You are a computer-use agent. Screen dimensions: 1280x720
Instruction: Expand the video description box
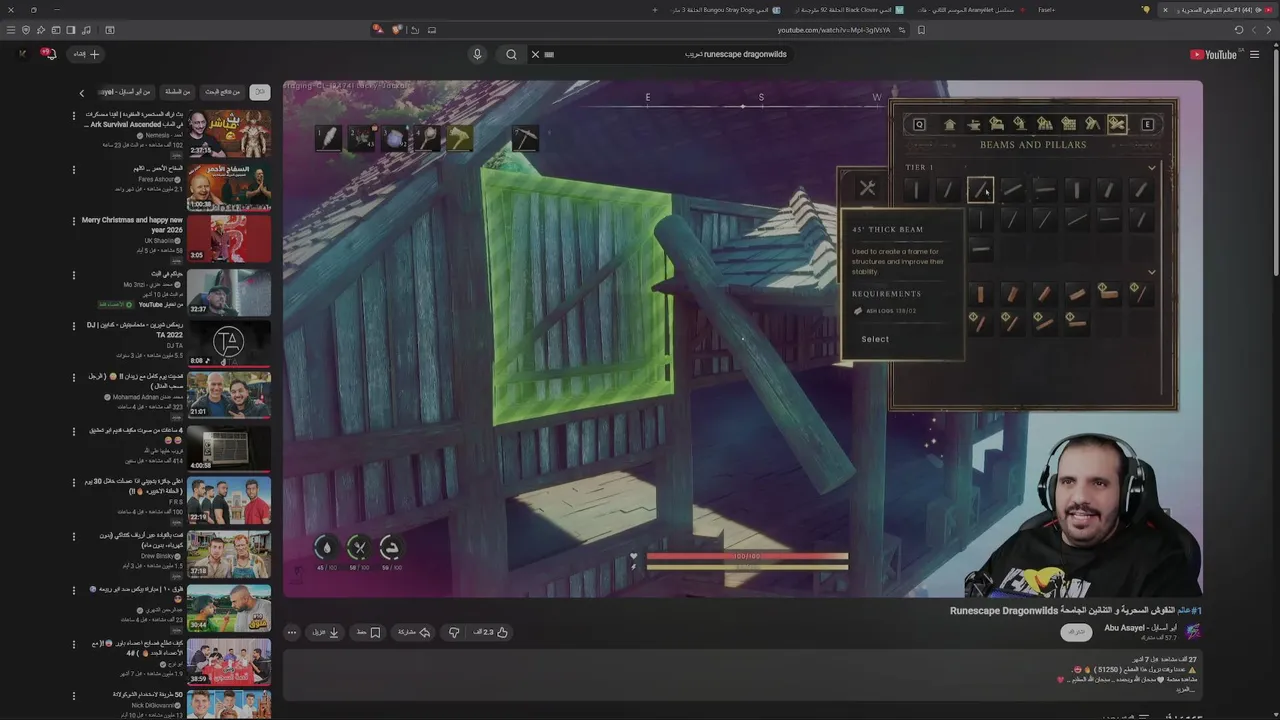point(742,675)
